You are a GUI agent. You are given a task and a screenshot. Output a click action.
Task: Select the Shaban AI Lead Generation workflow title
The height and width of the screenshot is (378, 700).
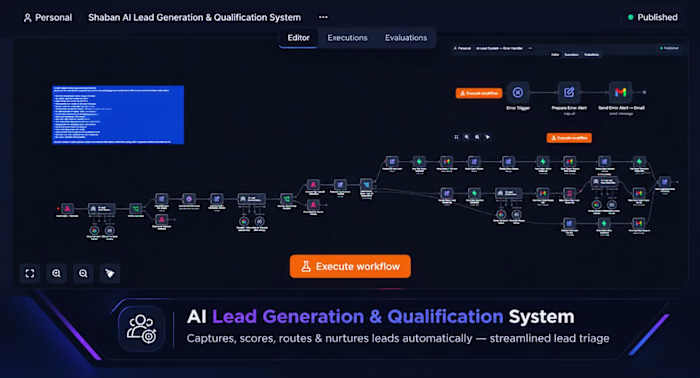point(194,17)
